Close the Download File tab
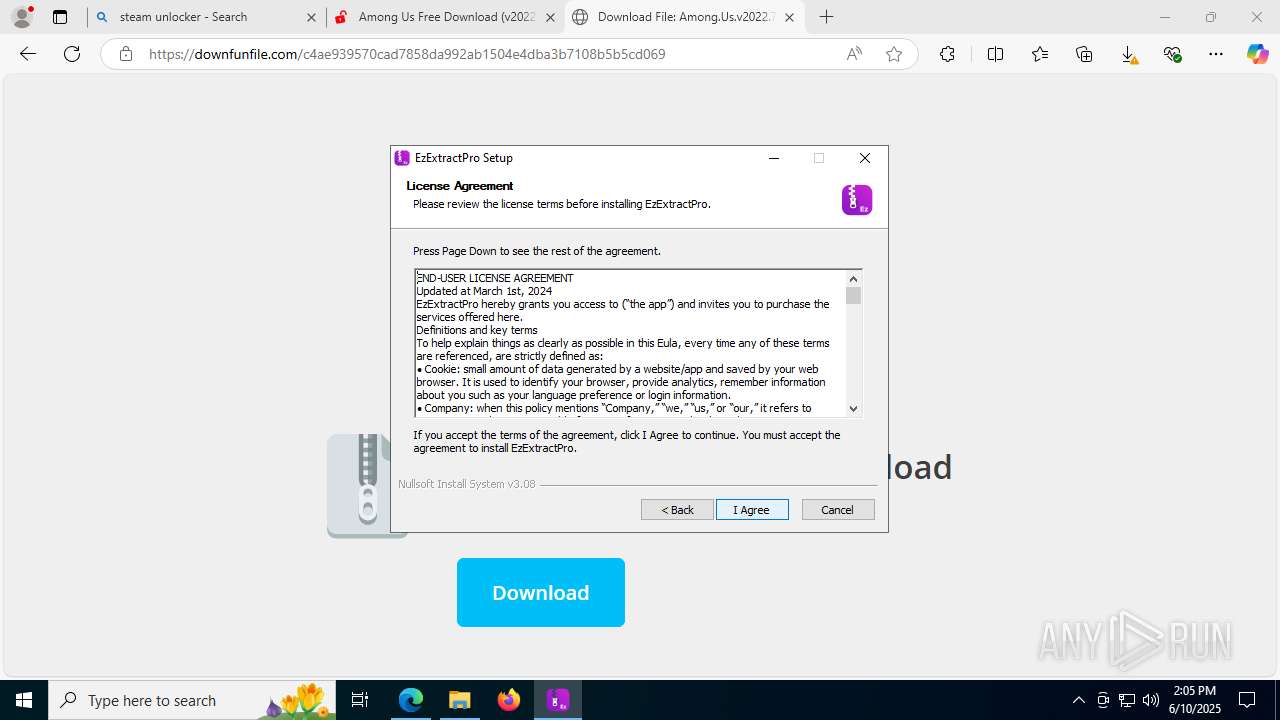This screenshot has width=1280, height=720. tap(789, 17)
